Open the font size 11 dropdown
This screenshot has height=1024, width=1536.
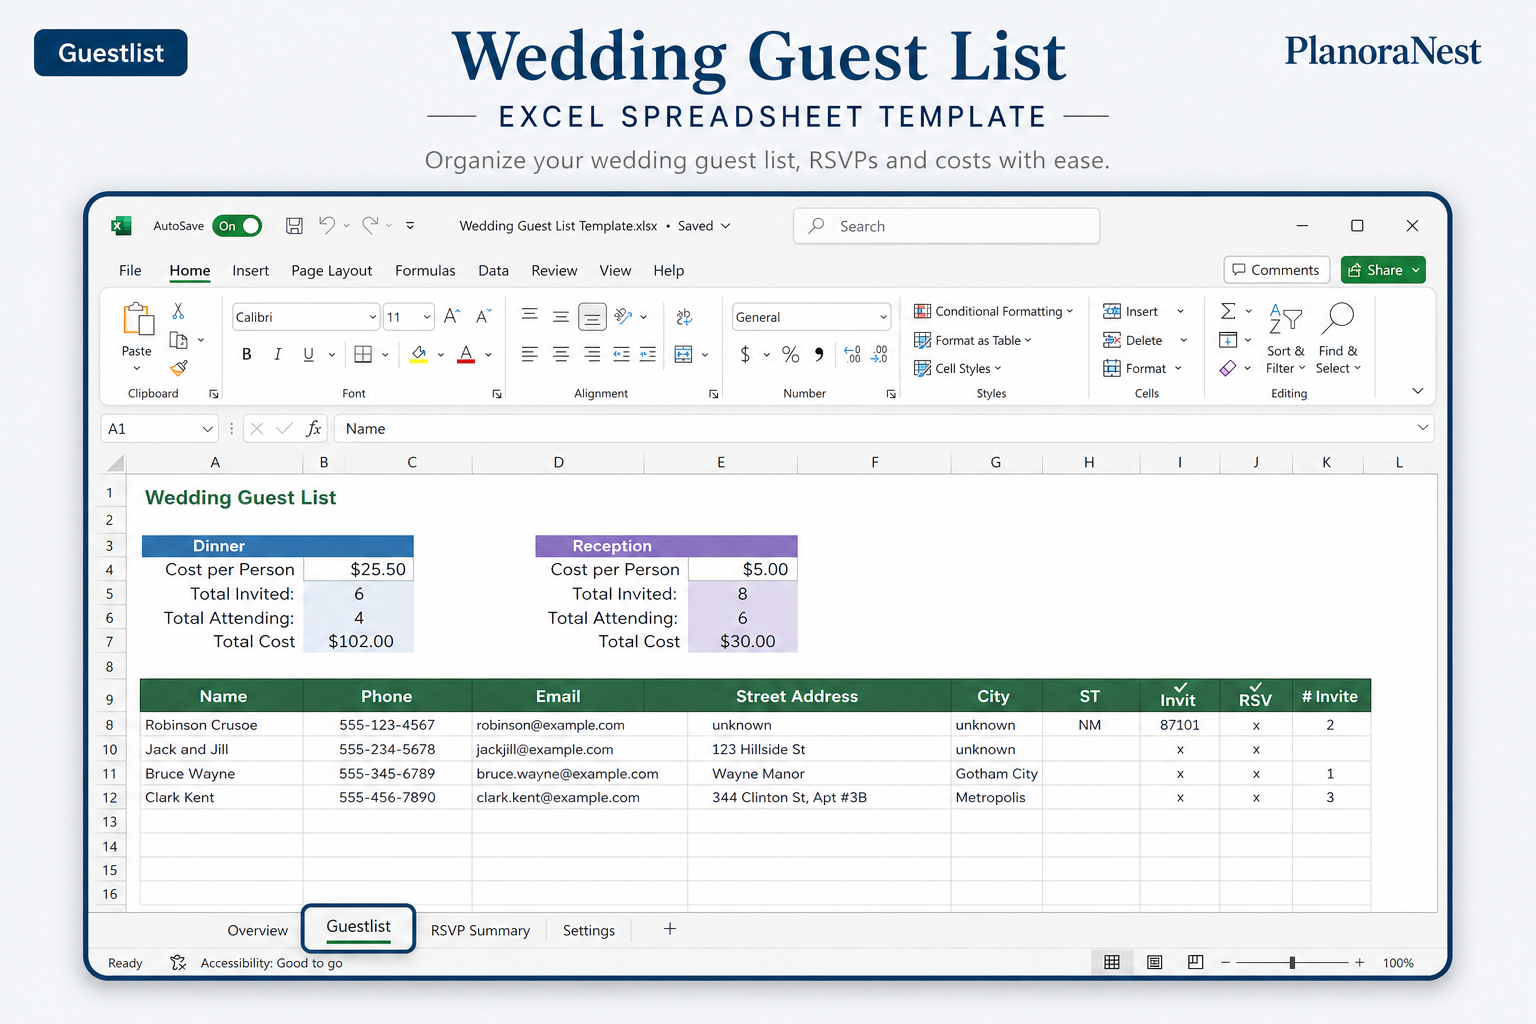click(x=427, y=317)
